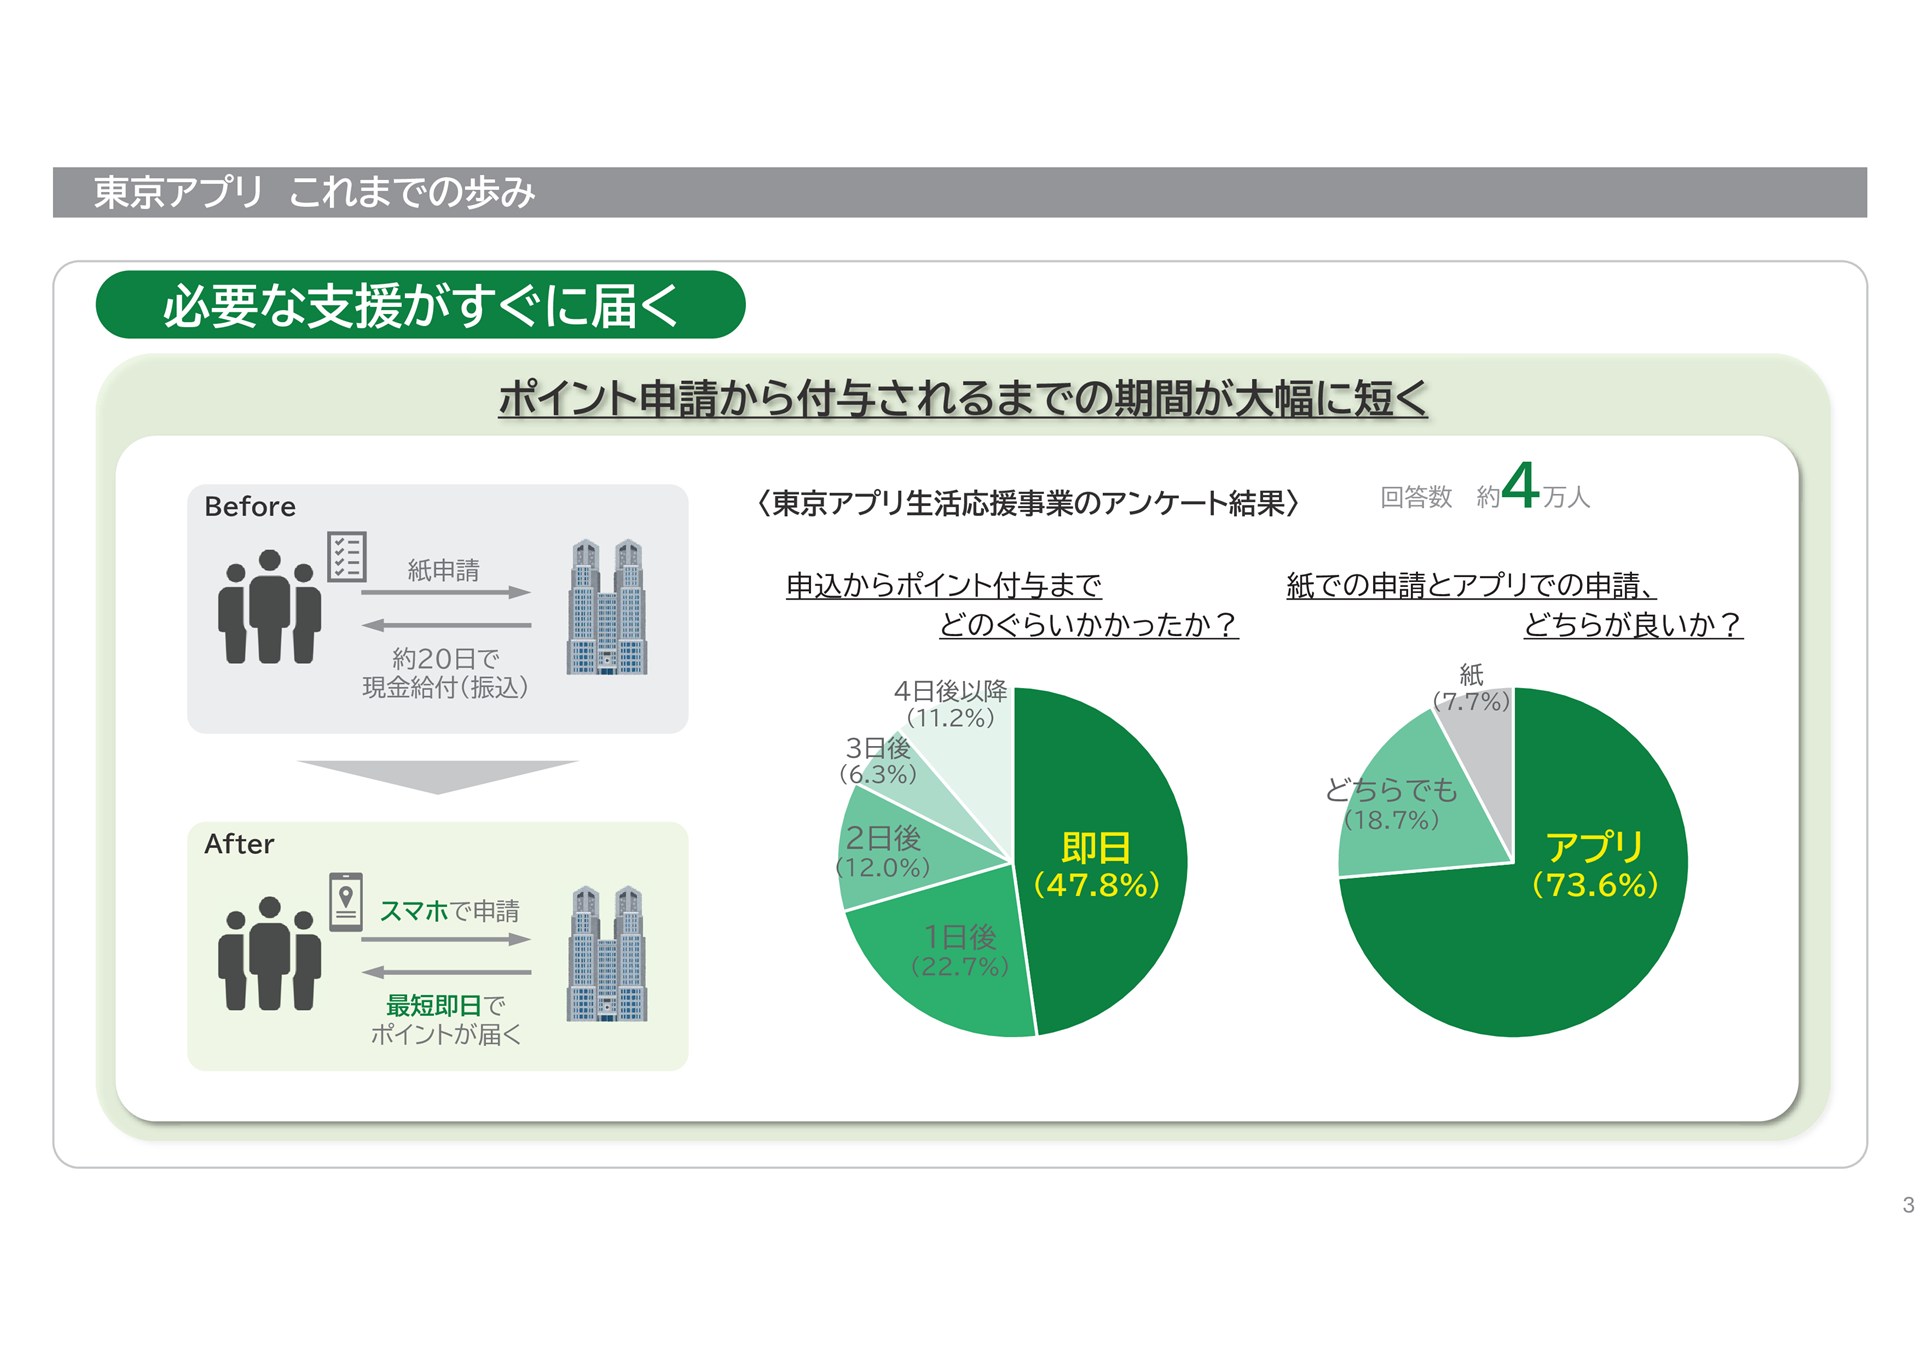Image resolution: width=1920 pixels, height=1356 pixels.
Task: Click the paper checklist icon in Before box
Action: pos(347,556)
